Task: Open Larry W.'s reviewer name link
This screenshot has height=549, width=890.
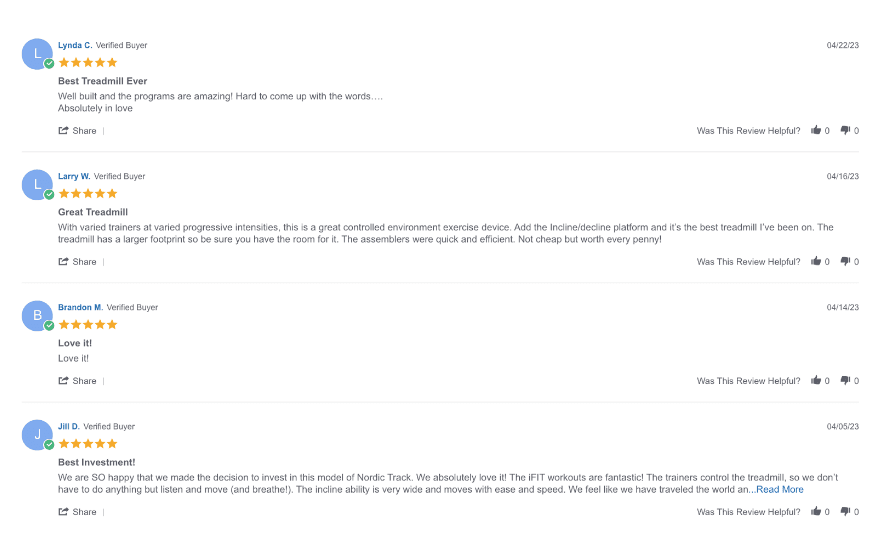Action: [74, 176]
